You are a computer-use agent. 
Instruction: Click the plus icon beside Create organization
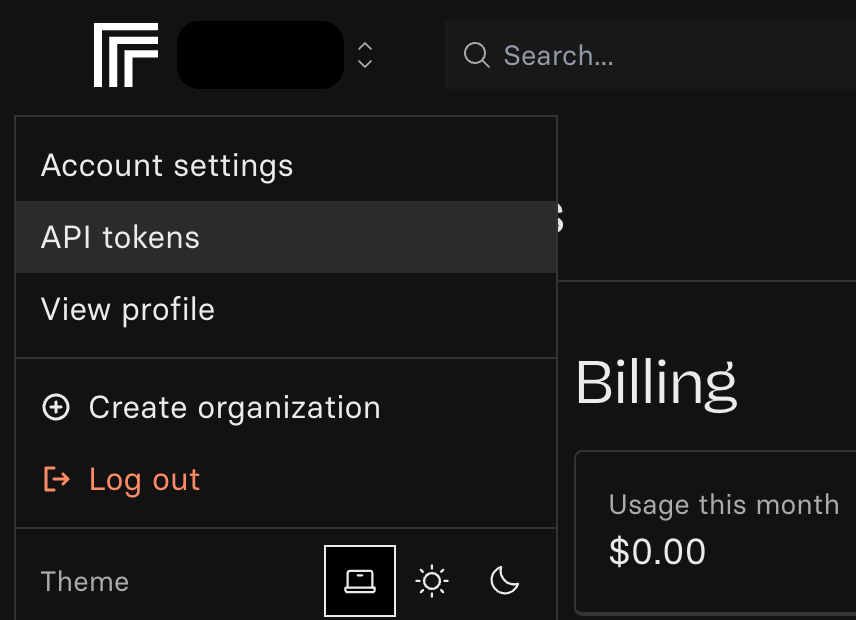tap(56, 407)
